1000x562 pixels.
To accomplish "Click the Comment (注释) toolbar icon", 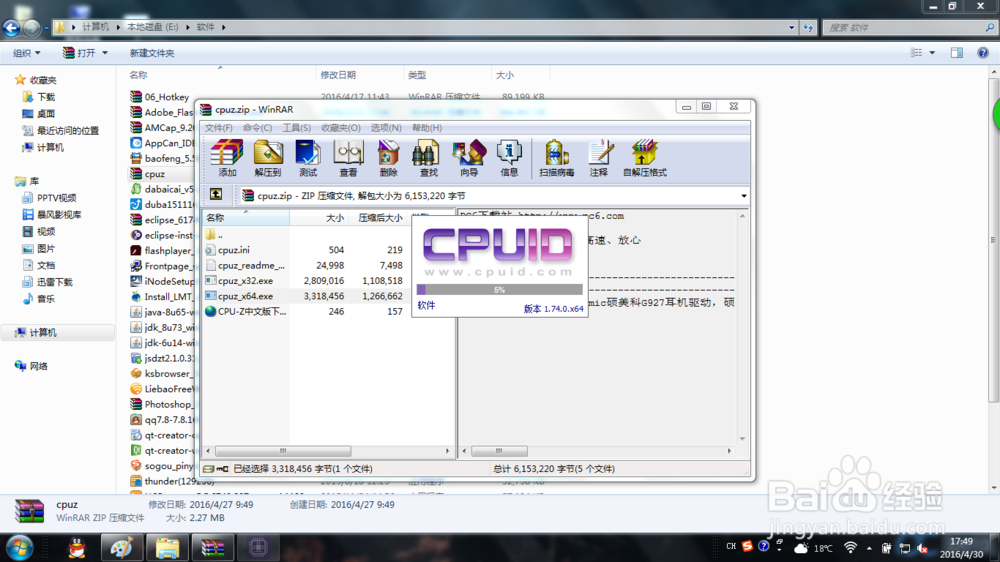I will (599, 158).
